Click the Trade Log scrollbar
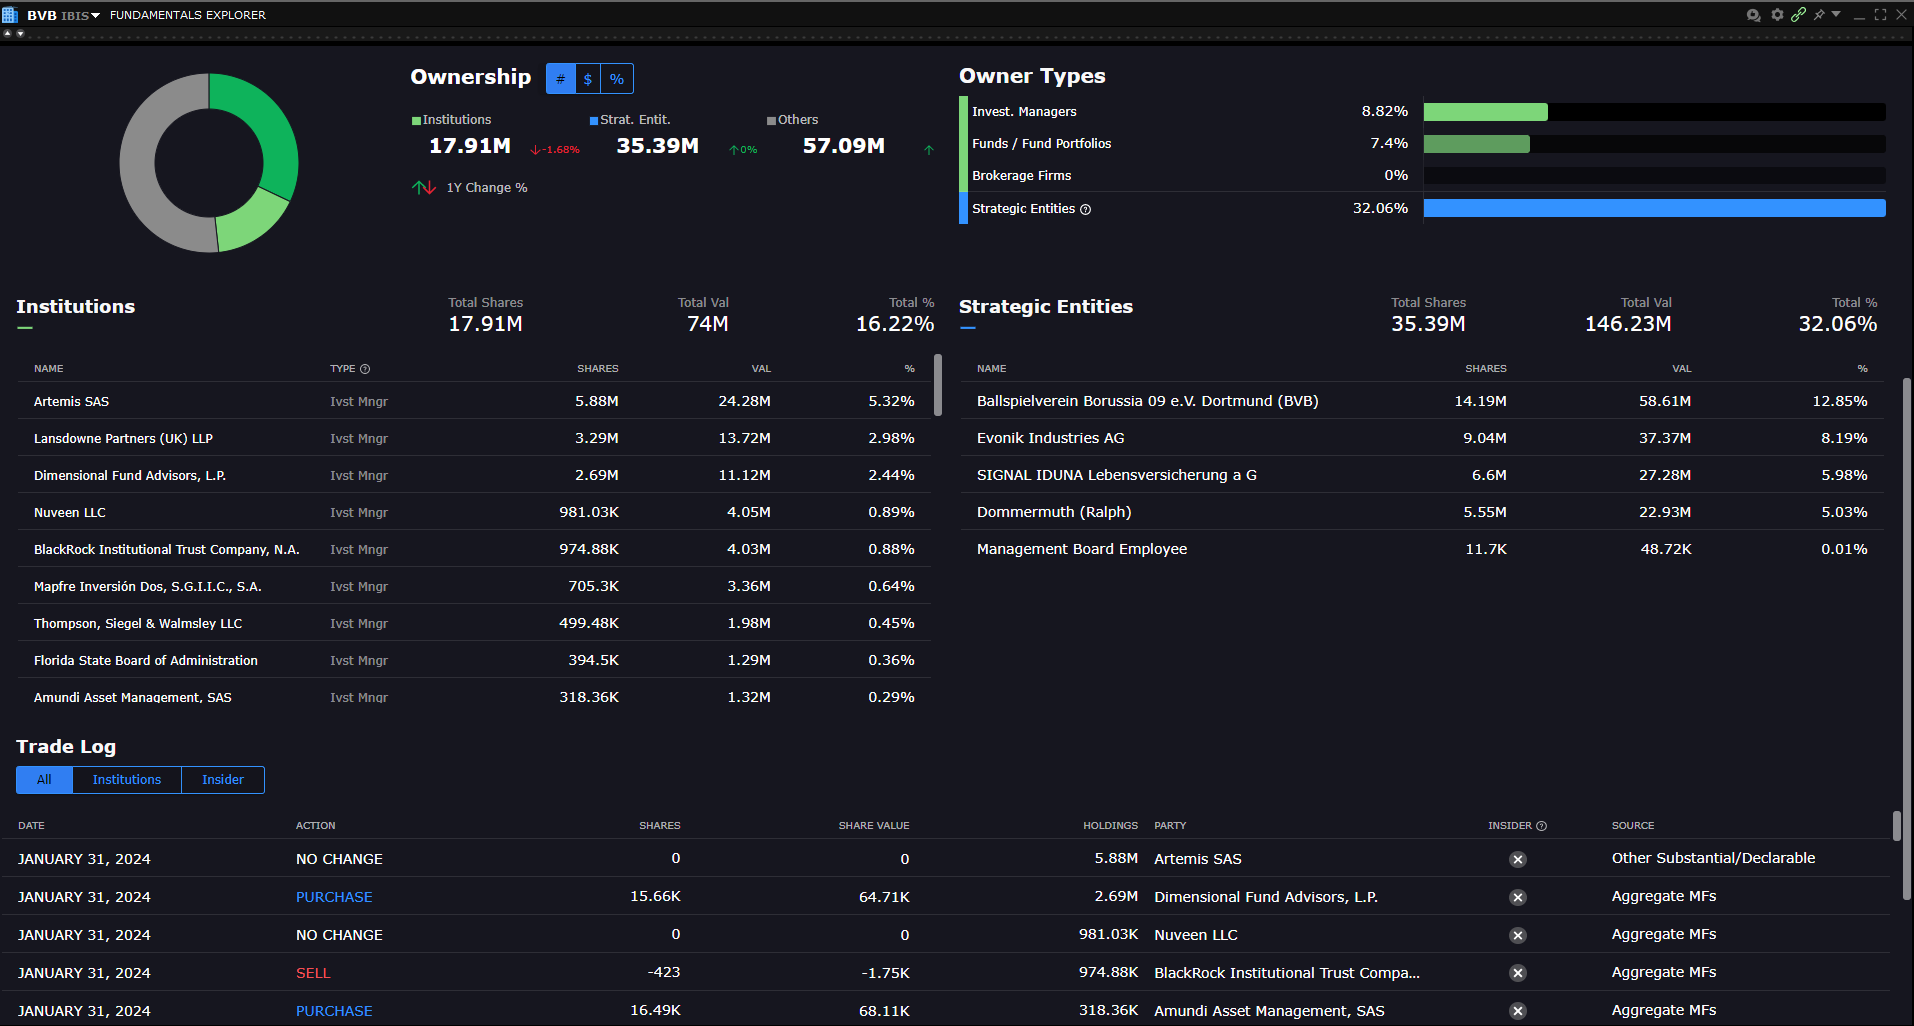This screenshot has height=1026, width=1914. tap(1896, 826)
